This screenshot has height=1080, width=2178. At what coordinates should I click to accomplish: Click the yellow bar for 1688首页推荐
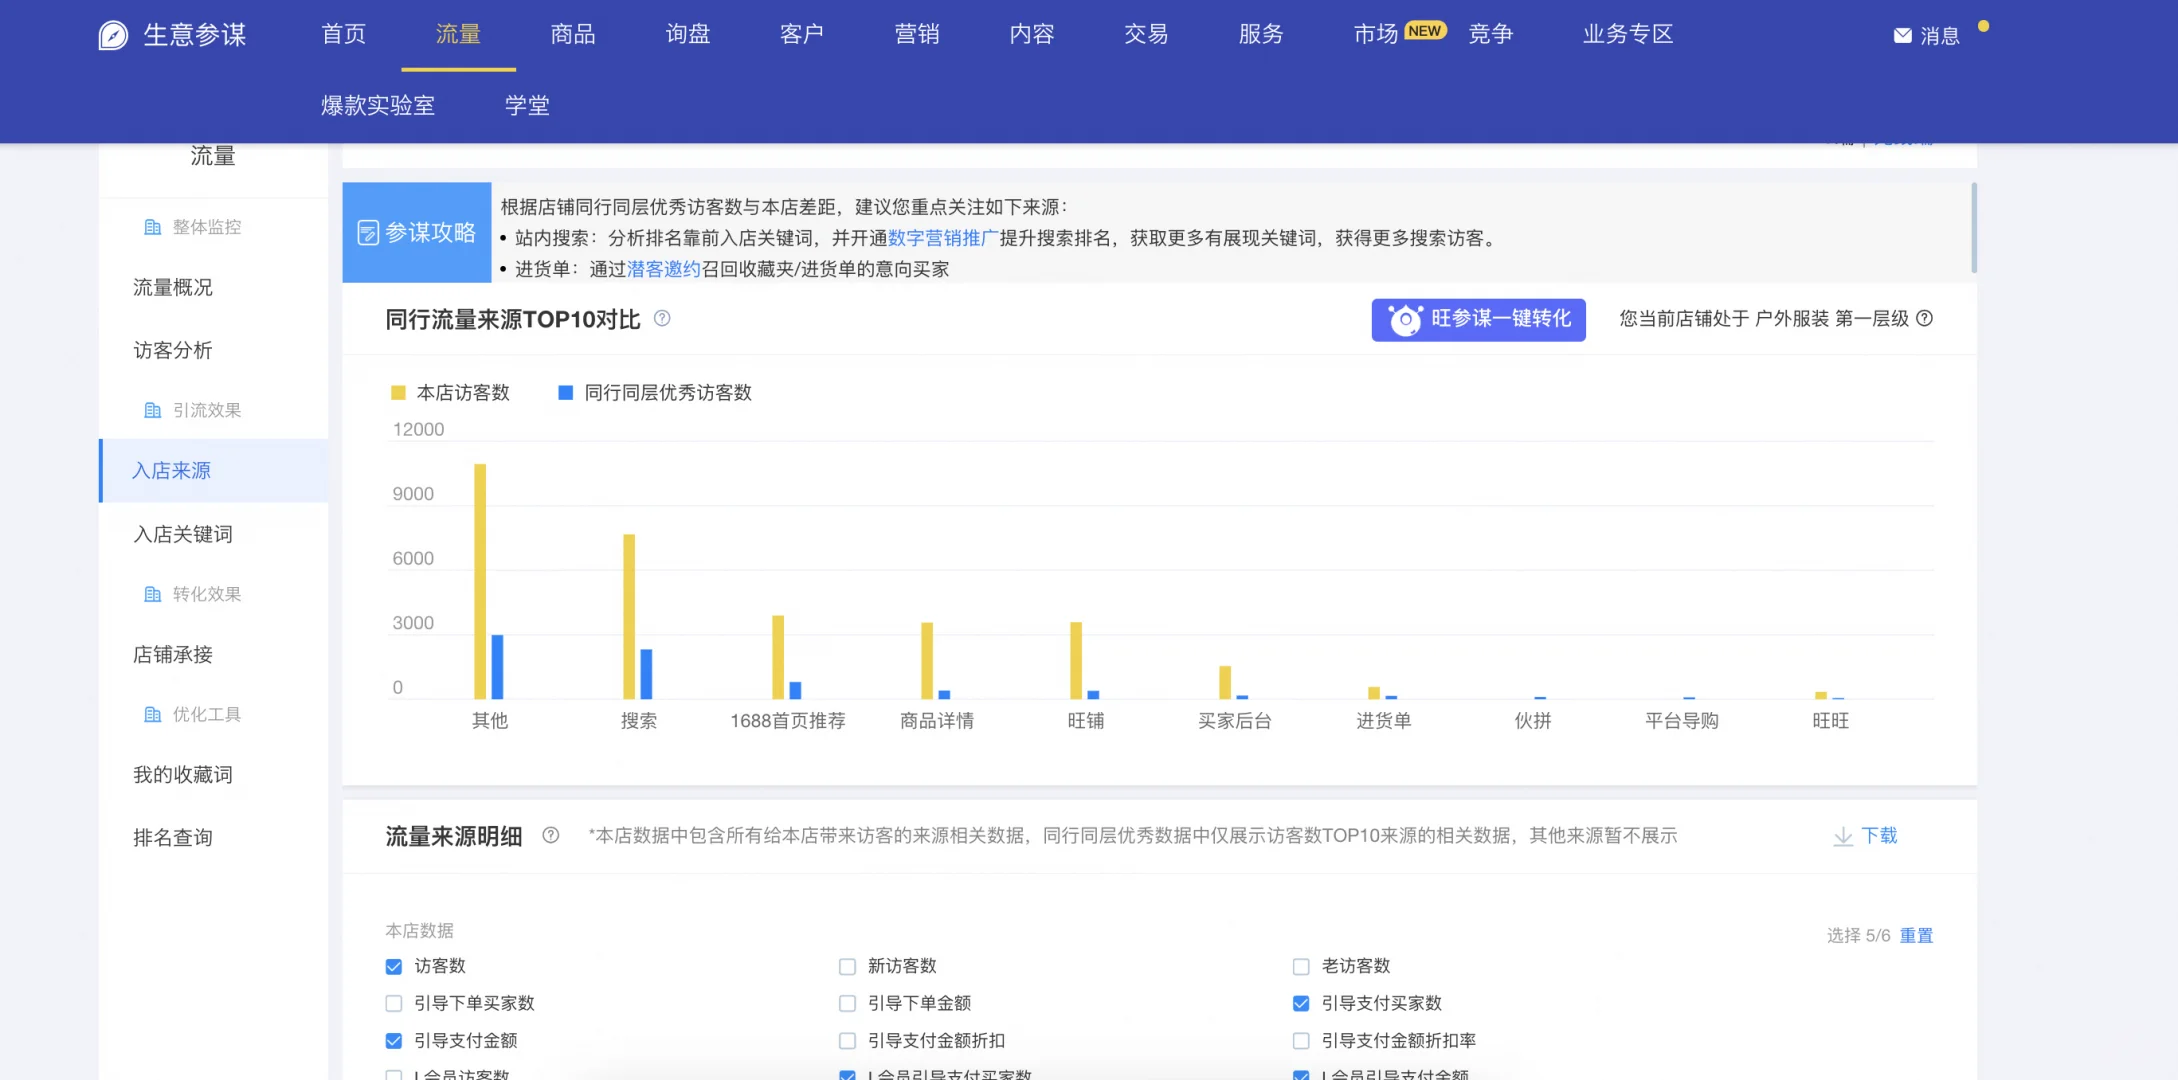point(778,657)
